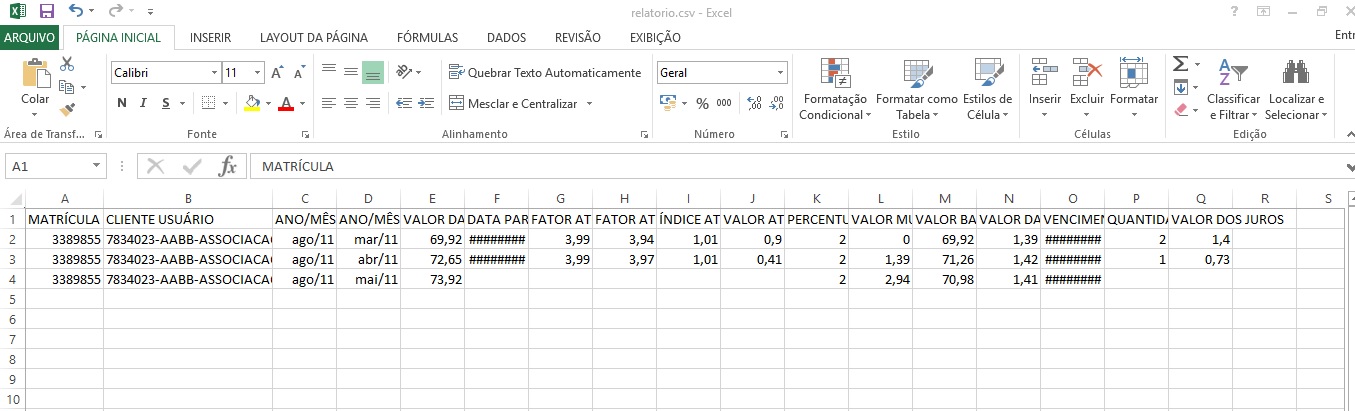
Task: Click the Save floppy disk icon
Action: coord(46,12)
